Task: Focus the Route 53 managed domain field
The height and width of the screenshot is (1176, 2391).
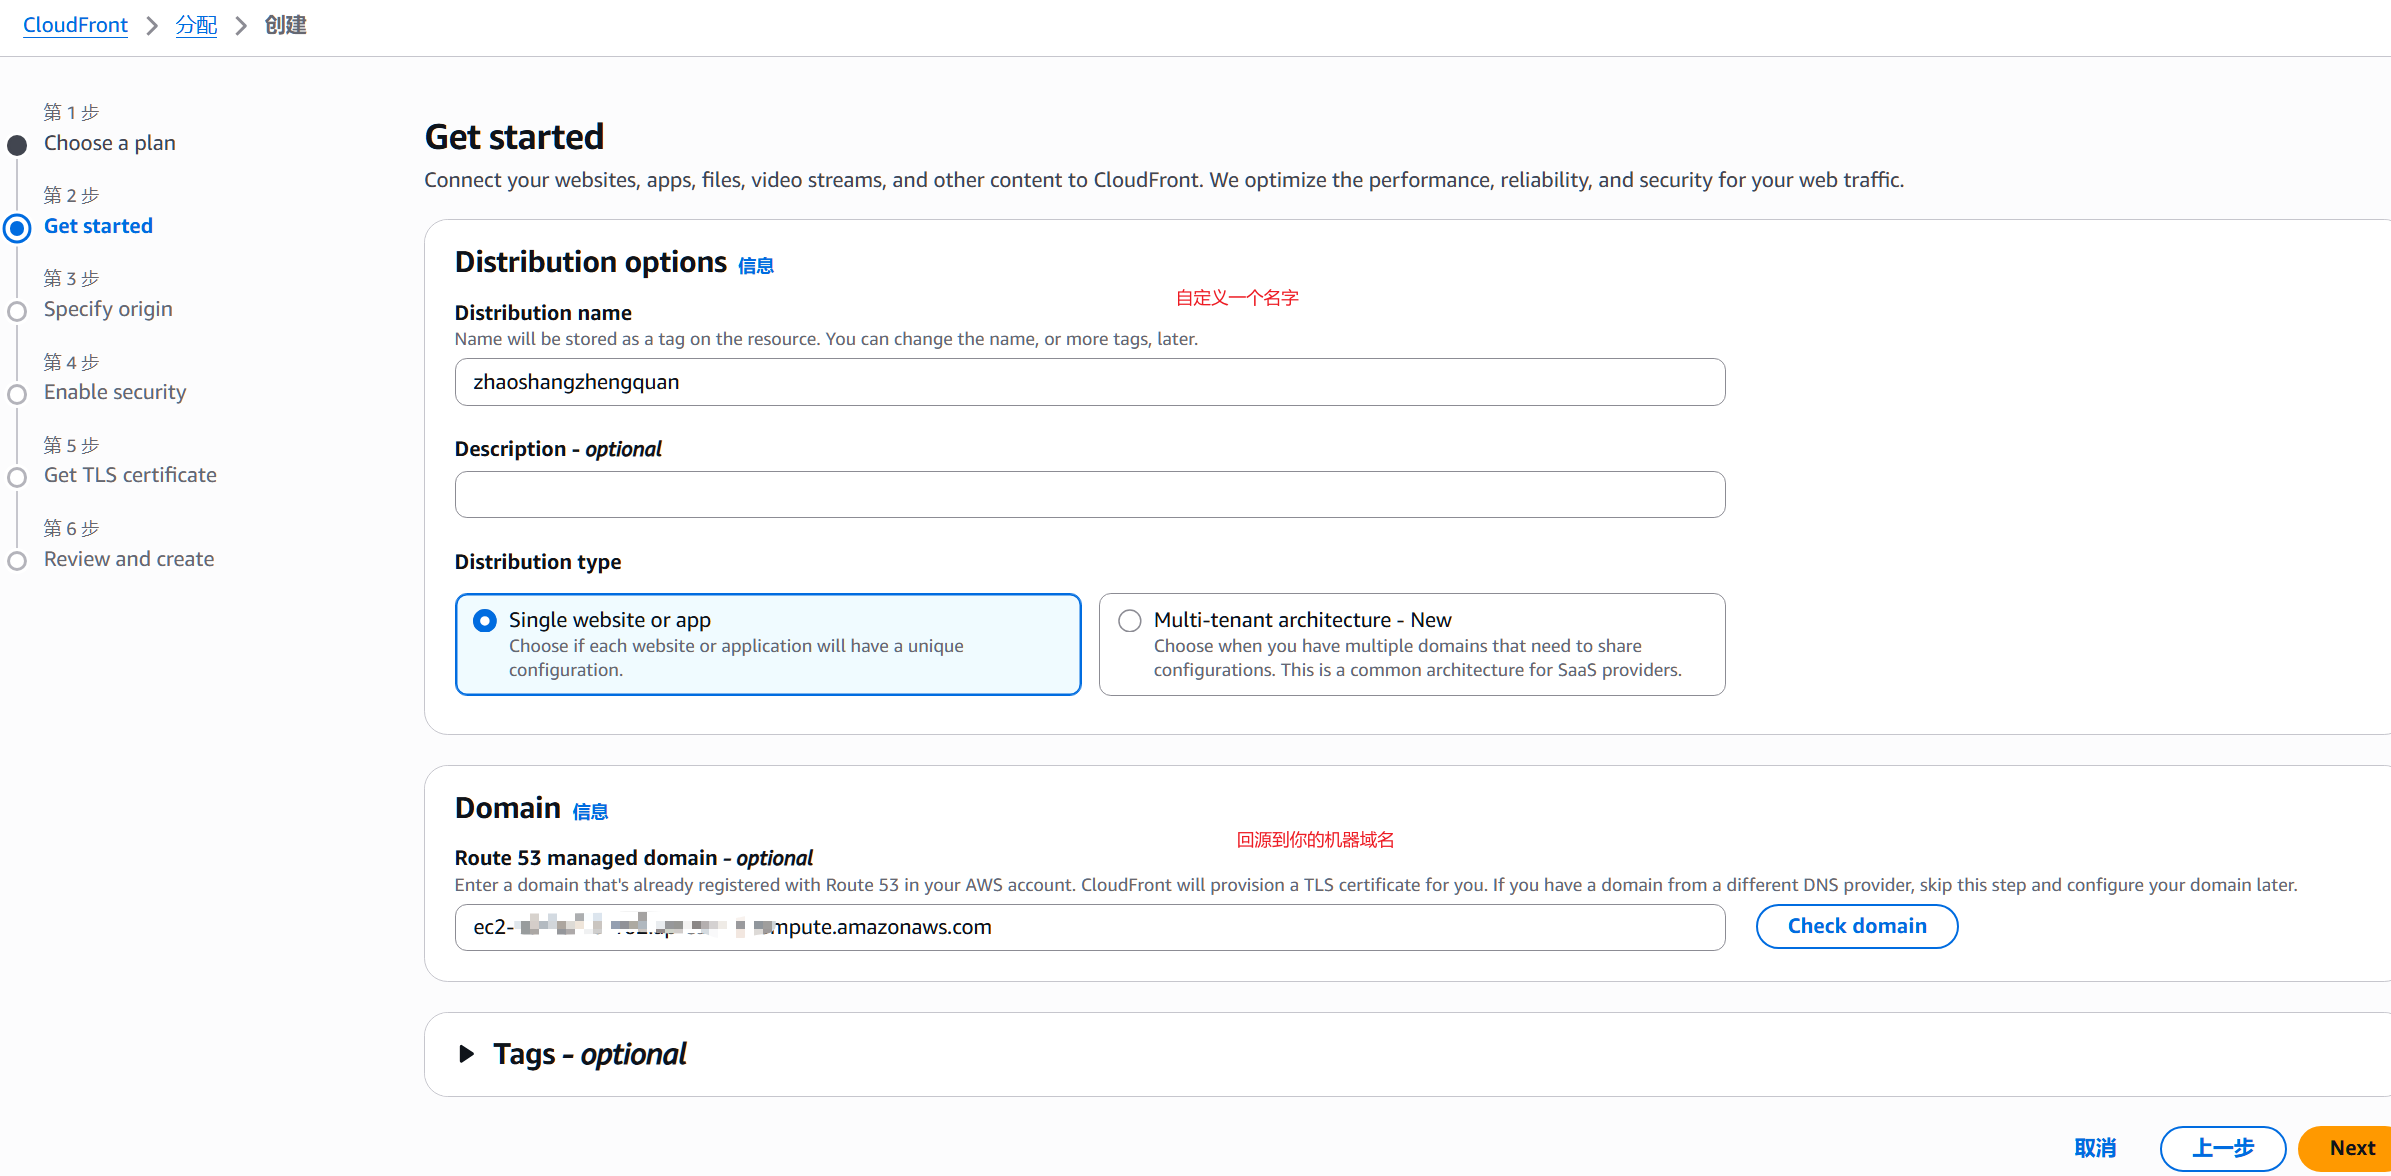Action: coord(1089,927)
